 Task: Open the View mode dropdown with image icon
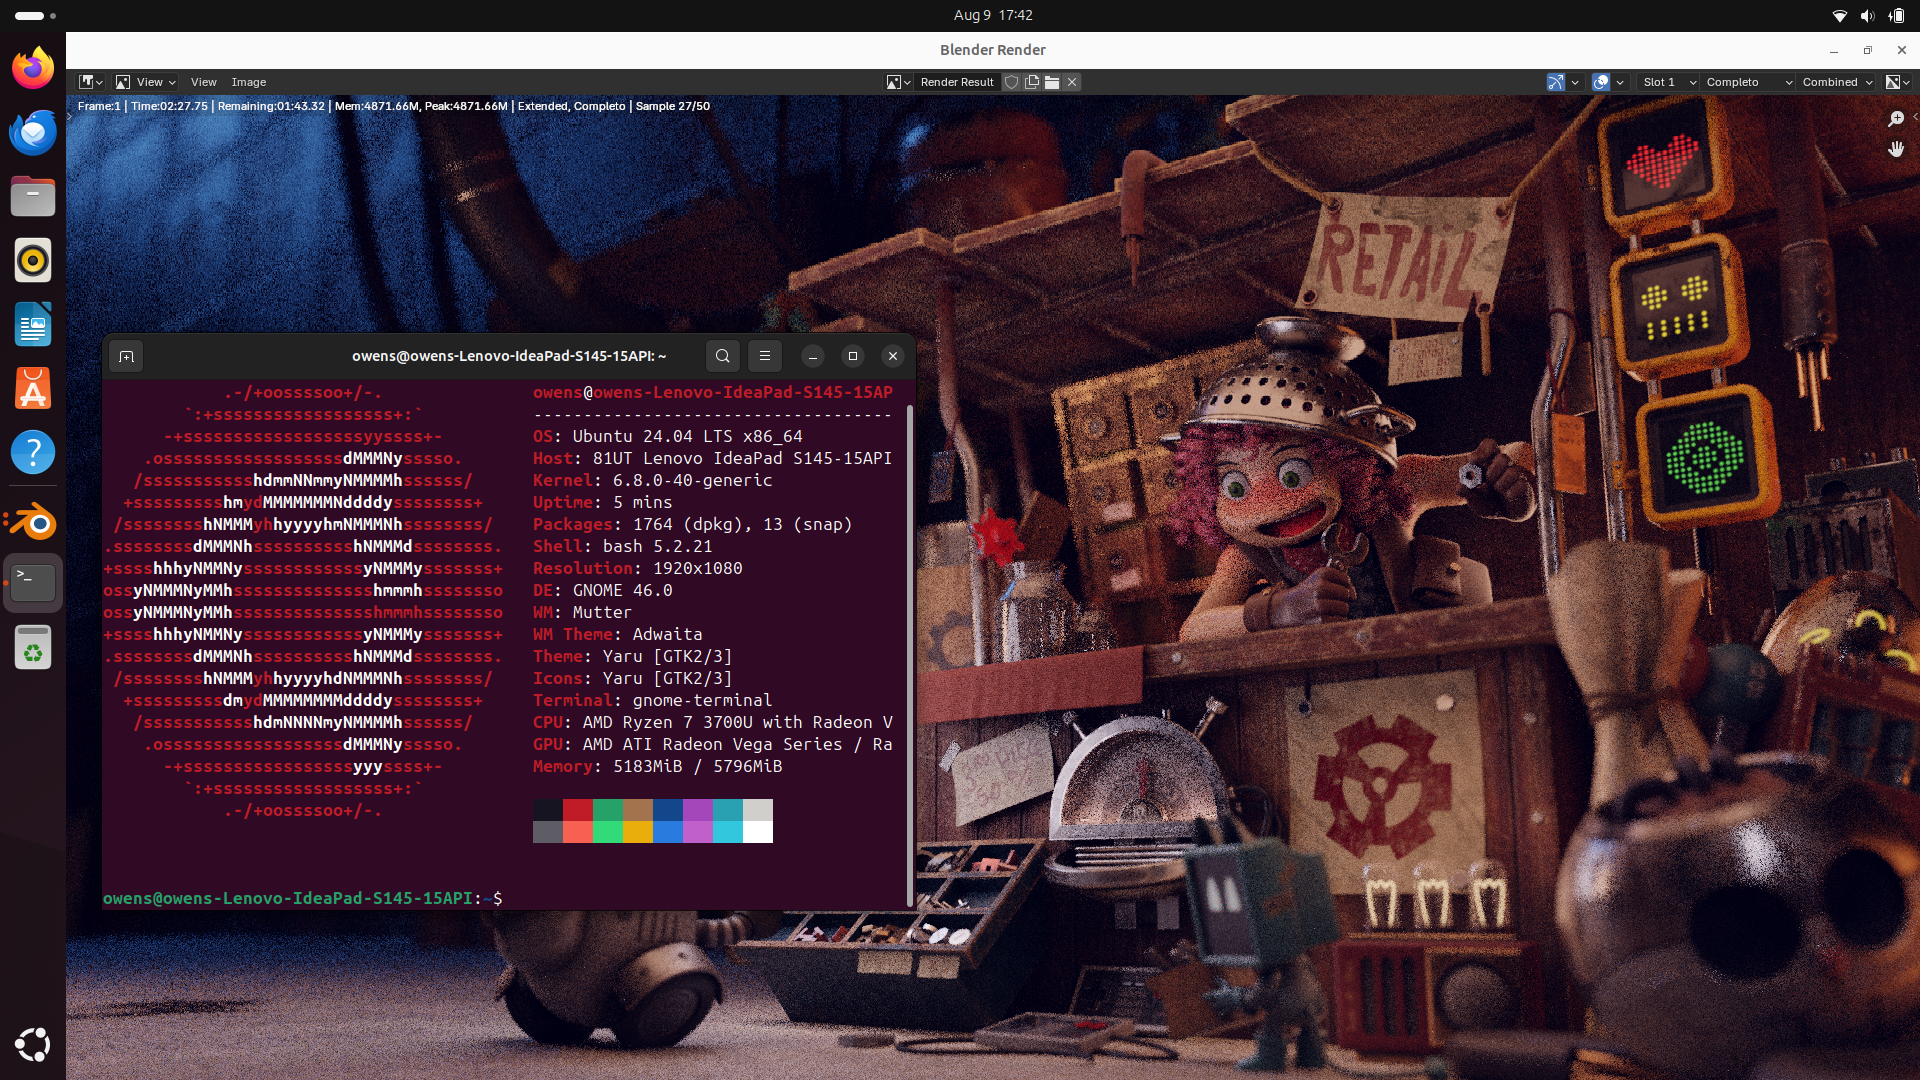[x=146, y=82]
